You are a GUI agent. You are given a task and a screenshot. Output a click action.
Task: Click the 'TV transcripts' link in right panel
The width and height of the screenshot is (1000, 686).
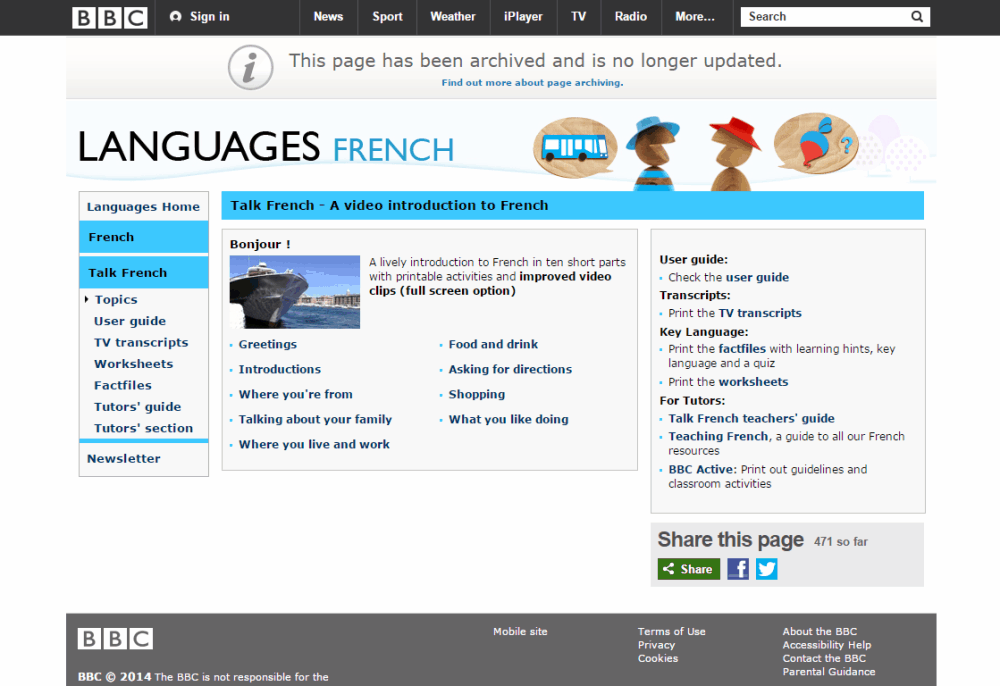tap(760, 313)
